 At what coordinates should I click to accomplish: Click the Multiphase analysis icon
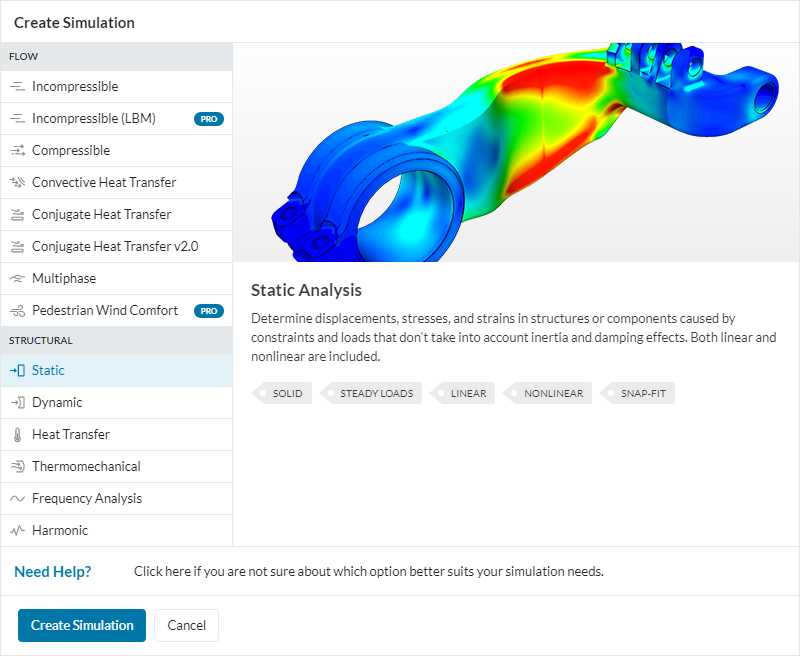(x=17, y=279)
